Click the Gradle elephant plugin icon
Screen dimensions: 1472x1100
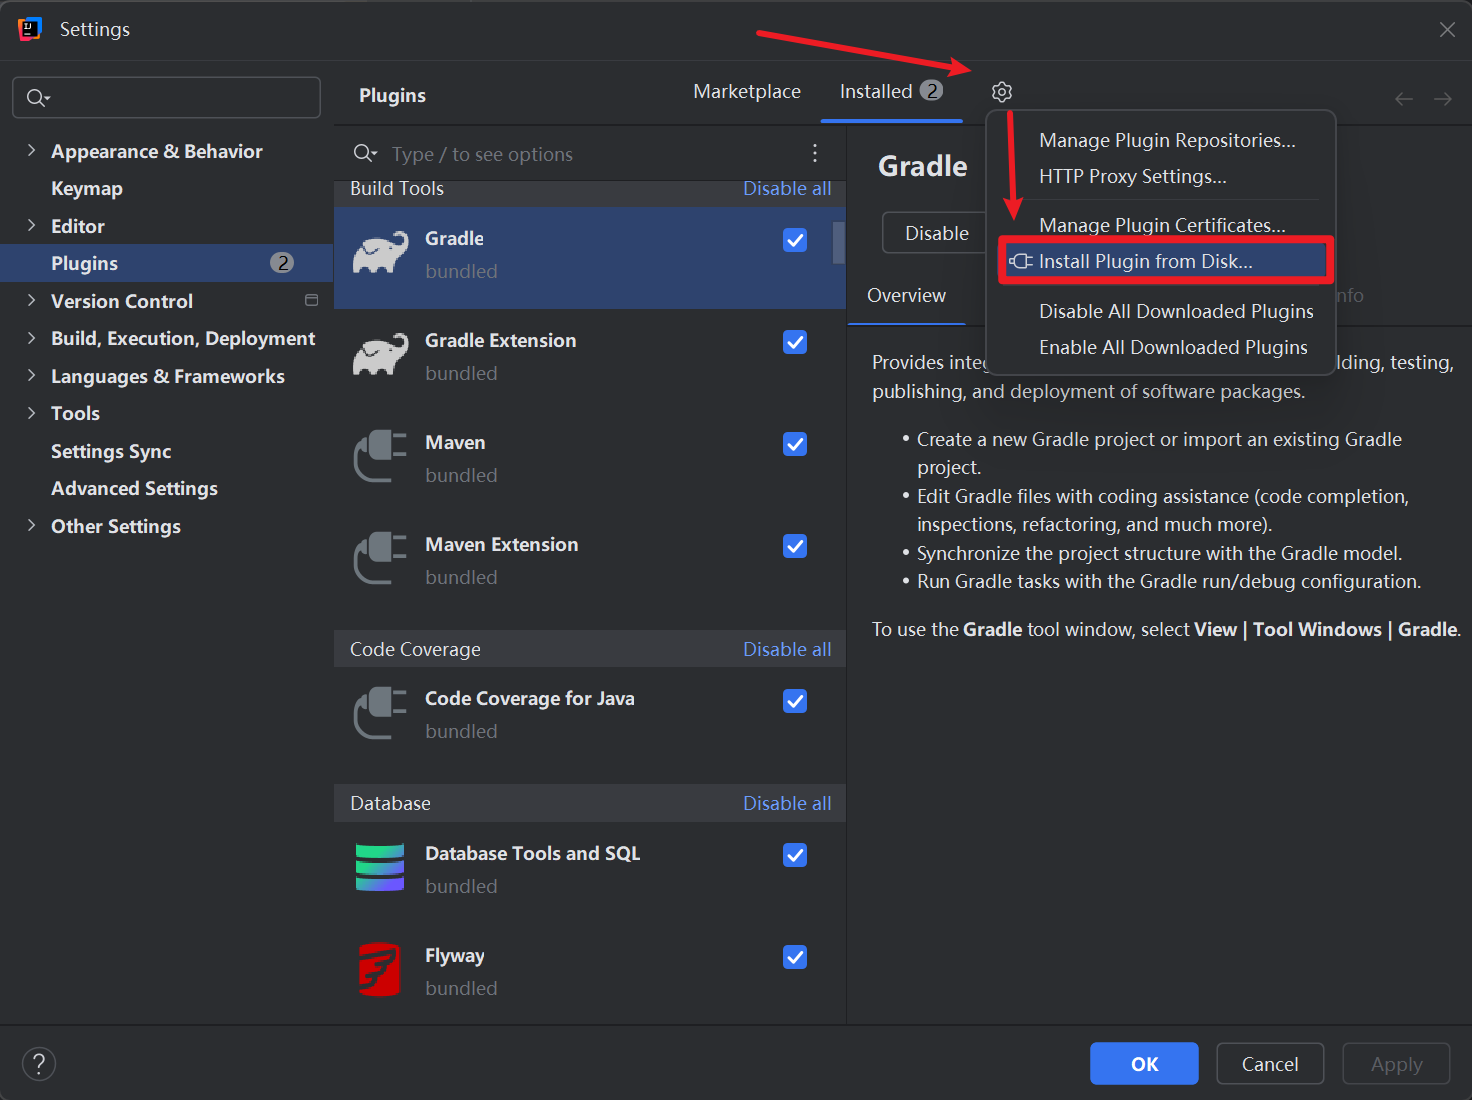point(381,254)
